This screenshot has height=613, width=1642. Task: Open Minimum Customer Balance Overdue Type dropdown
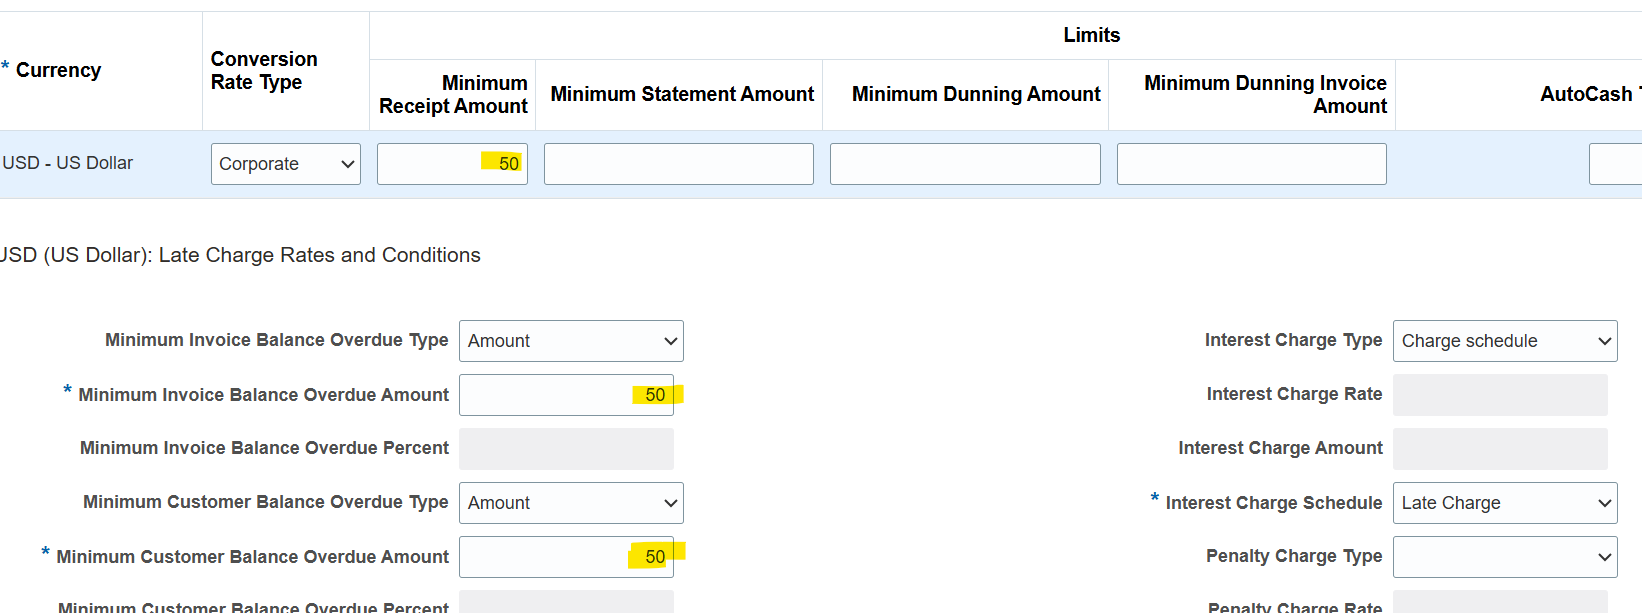pyautogui.click(x=571, y=503)
